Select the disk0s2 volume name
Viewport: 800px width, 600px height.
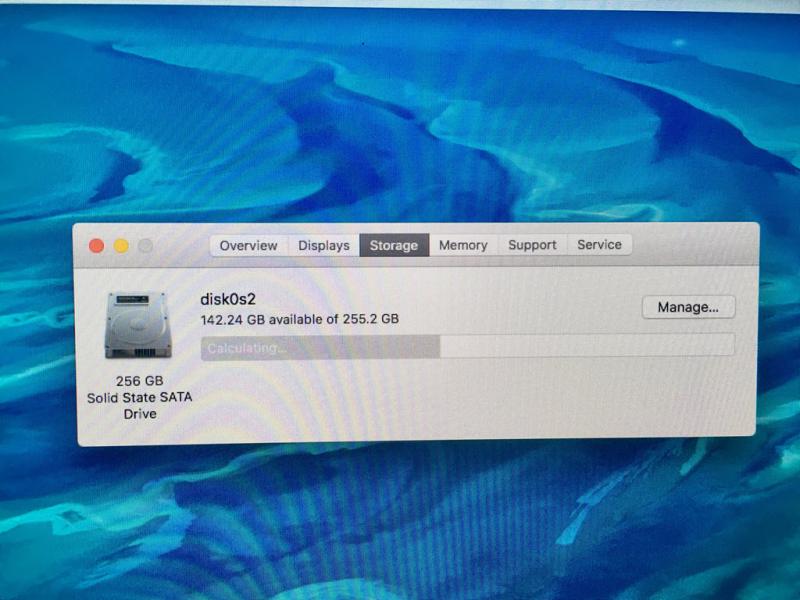pos(228,299)
